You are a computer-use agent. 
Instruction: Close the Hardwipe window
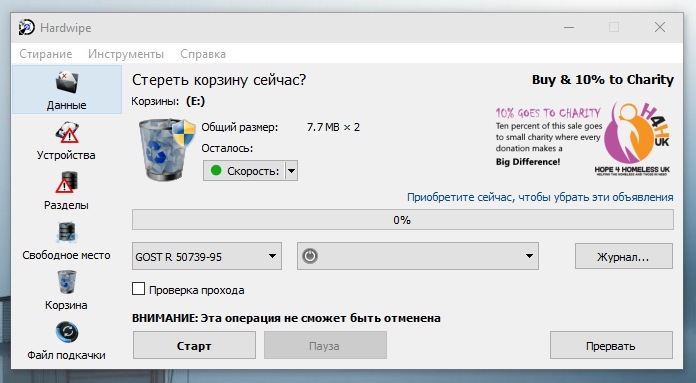(x=660, y=28)
